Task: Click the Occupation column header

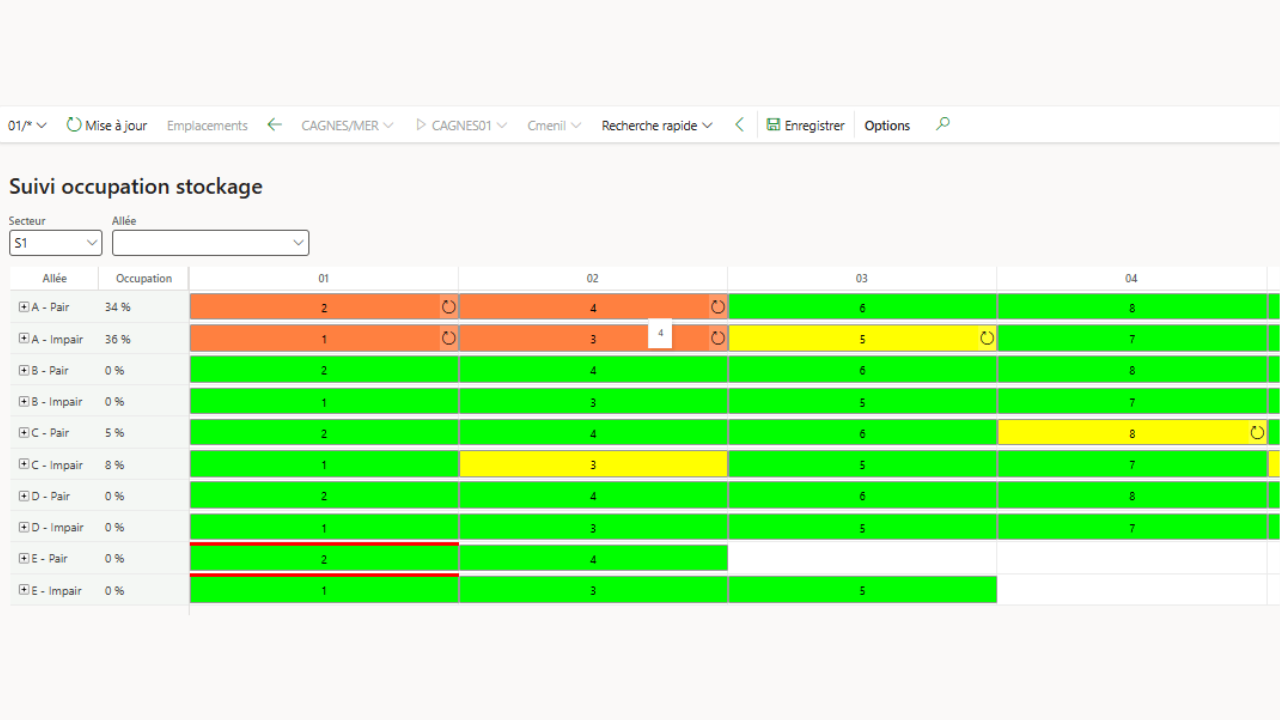Action: [144, 278]
